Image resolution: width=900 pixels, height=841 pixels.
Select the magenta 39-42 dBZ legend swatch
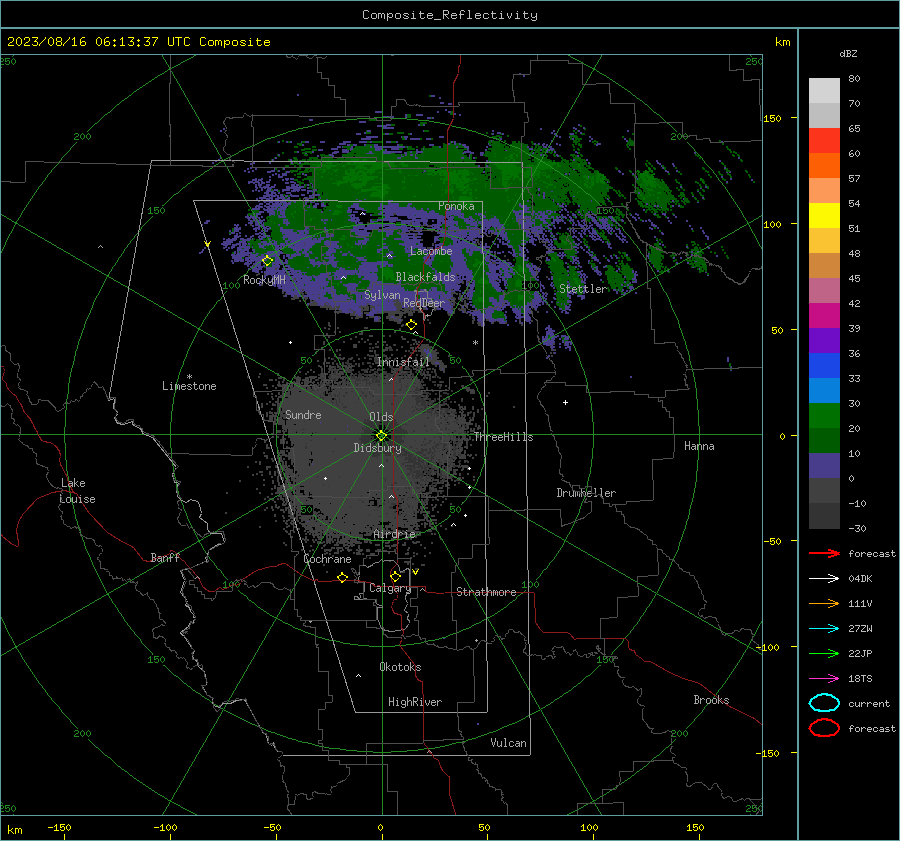pos(824,316)
